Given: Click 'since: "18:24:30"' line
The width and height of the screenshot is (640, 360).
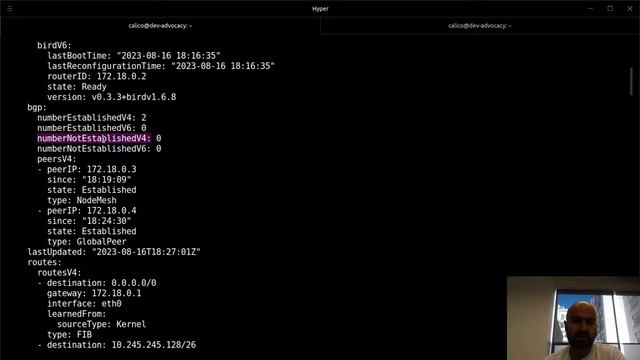Looking at the screenshot, I should click(89, 221).
